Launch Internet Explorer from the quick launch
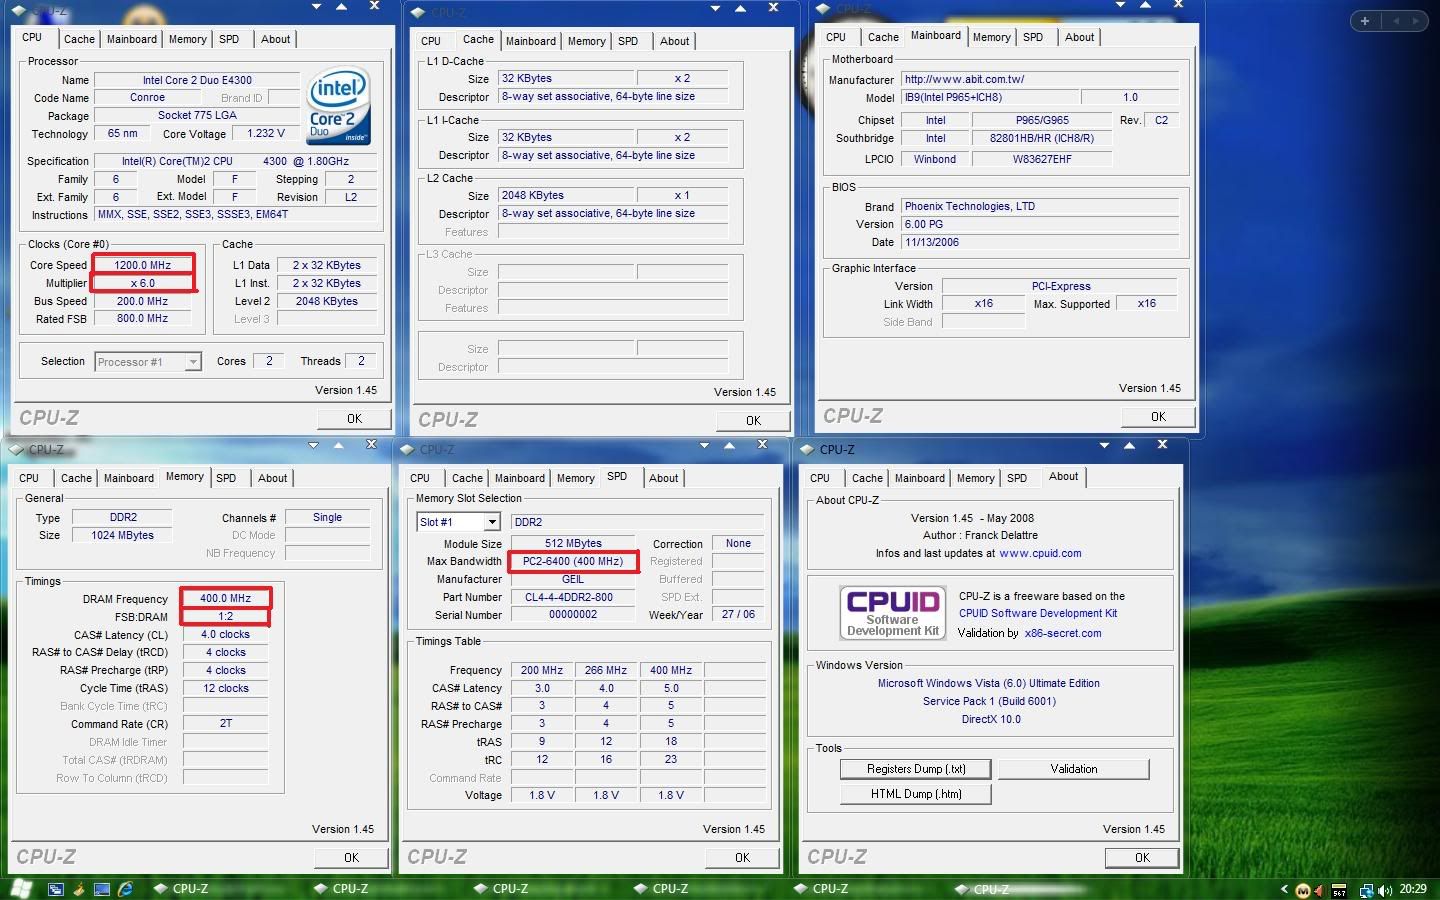The width and height of the screenshot is (1440, 900). pos(125,889)
